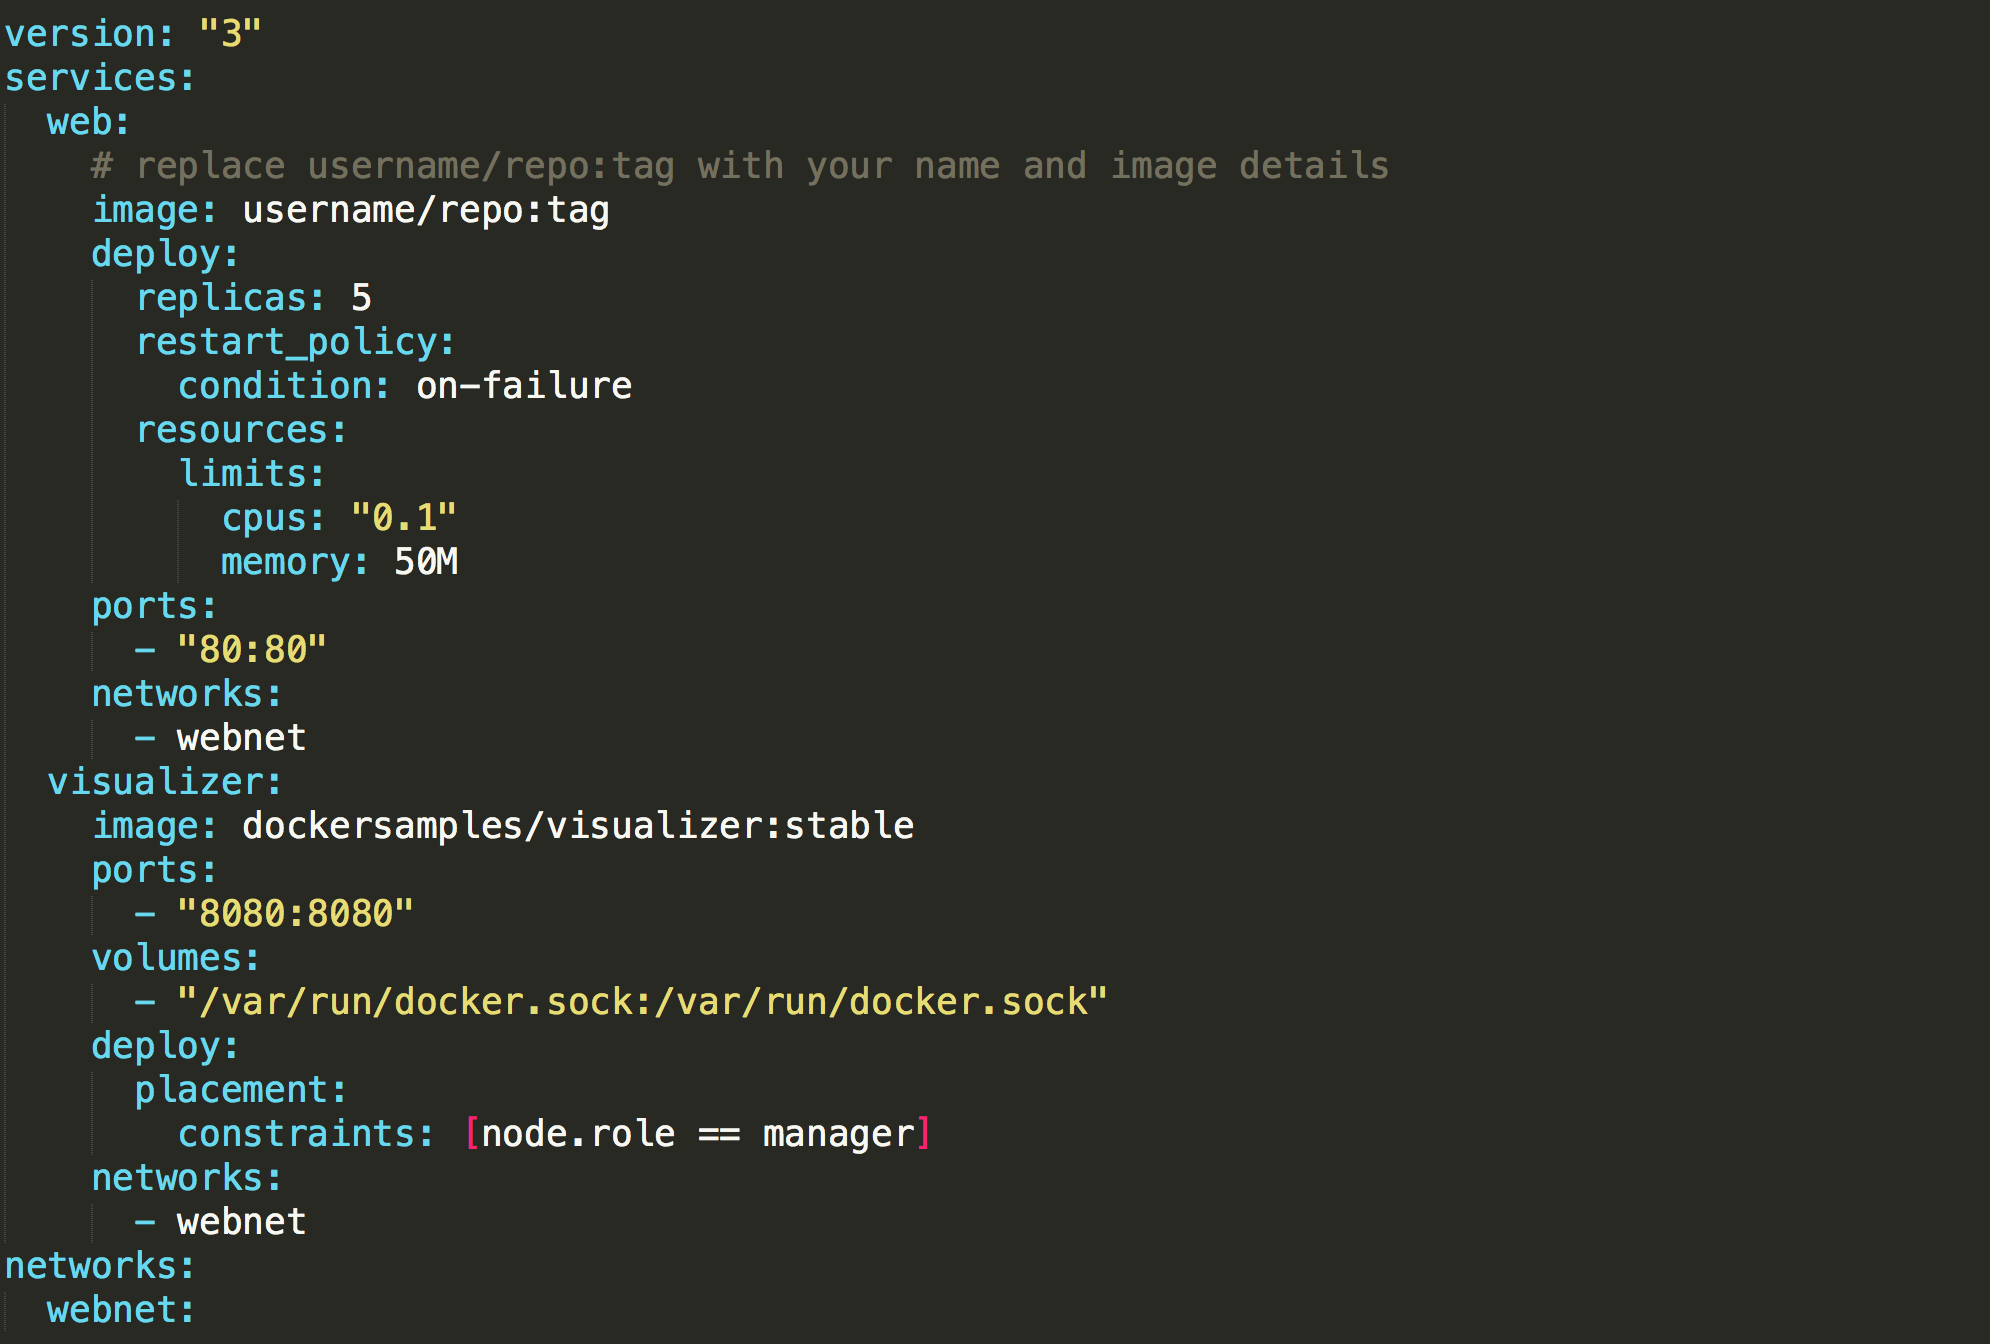1990x1344 pixels.
Task: Click the node.role == manager constraint
Action: pyautogui.click(x=698, y=1134)
